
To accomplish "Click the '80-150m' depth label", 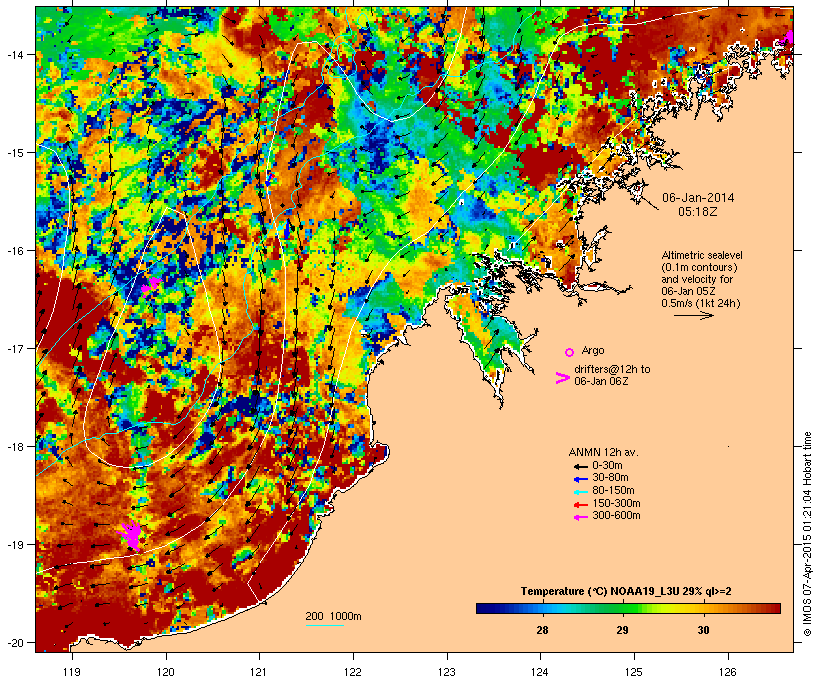I will pos(613,491).
